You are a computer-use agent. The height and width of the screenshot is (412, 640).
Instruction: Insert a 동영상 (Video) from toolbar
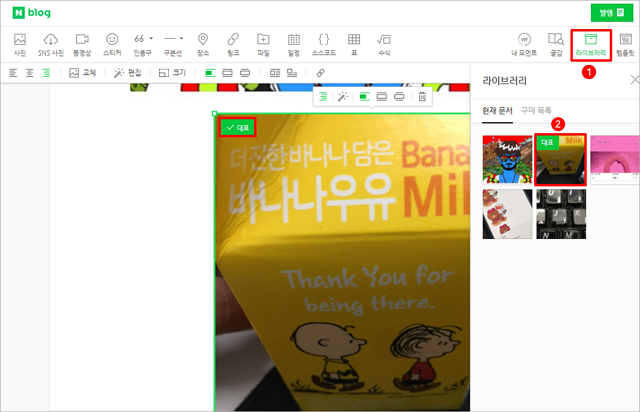tap(82, 43)
